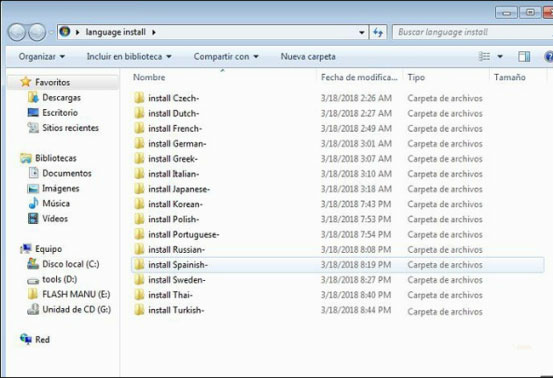Viewport: 554px width, 378px height.
Task: Open the Incluir en biblioteca menu
Action: [129, 57]
